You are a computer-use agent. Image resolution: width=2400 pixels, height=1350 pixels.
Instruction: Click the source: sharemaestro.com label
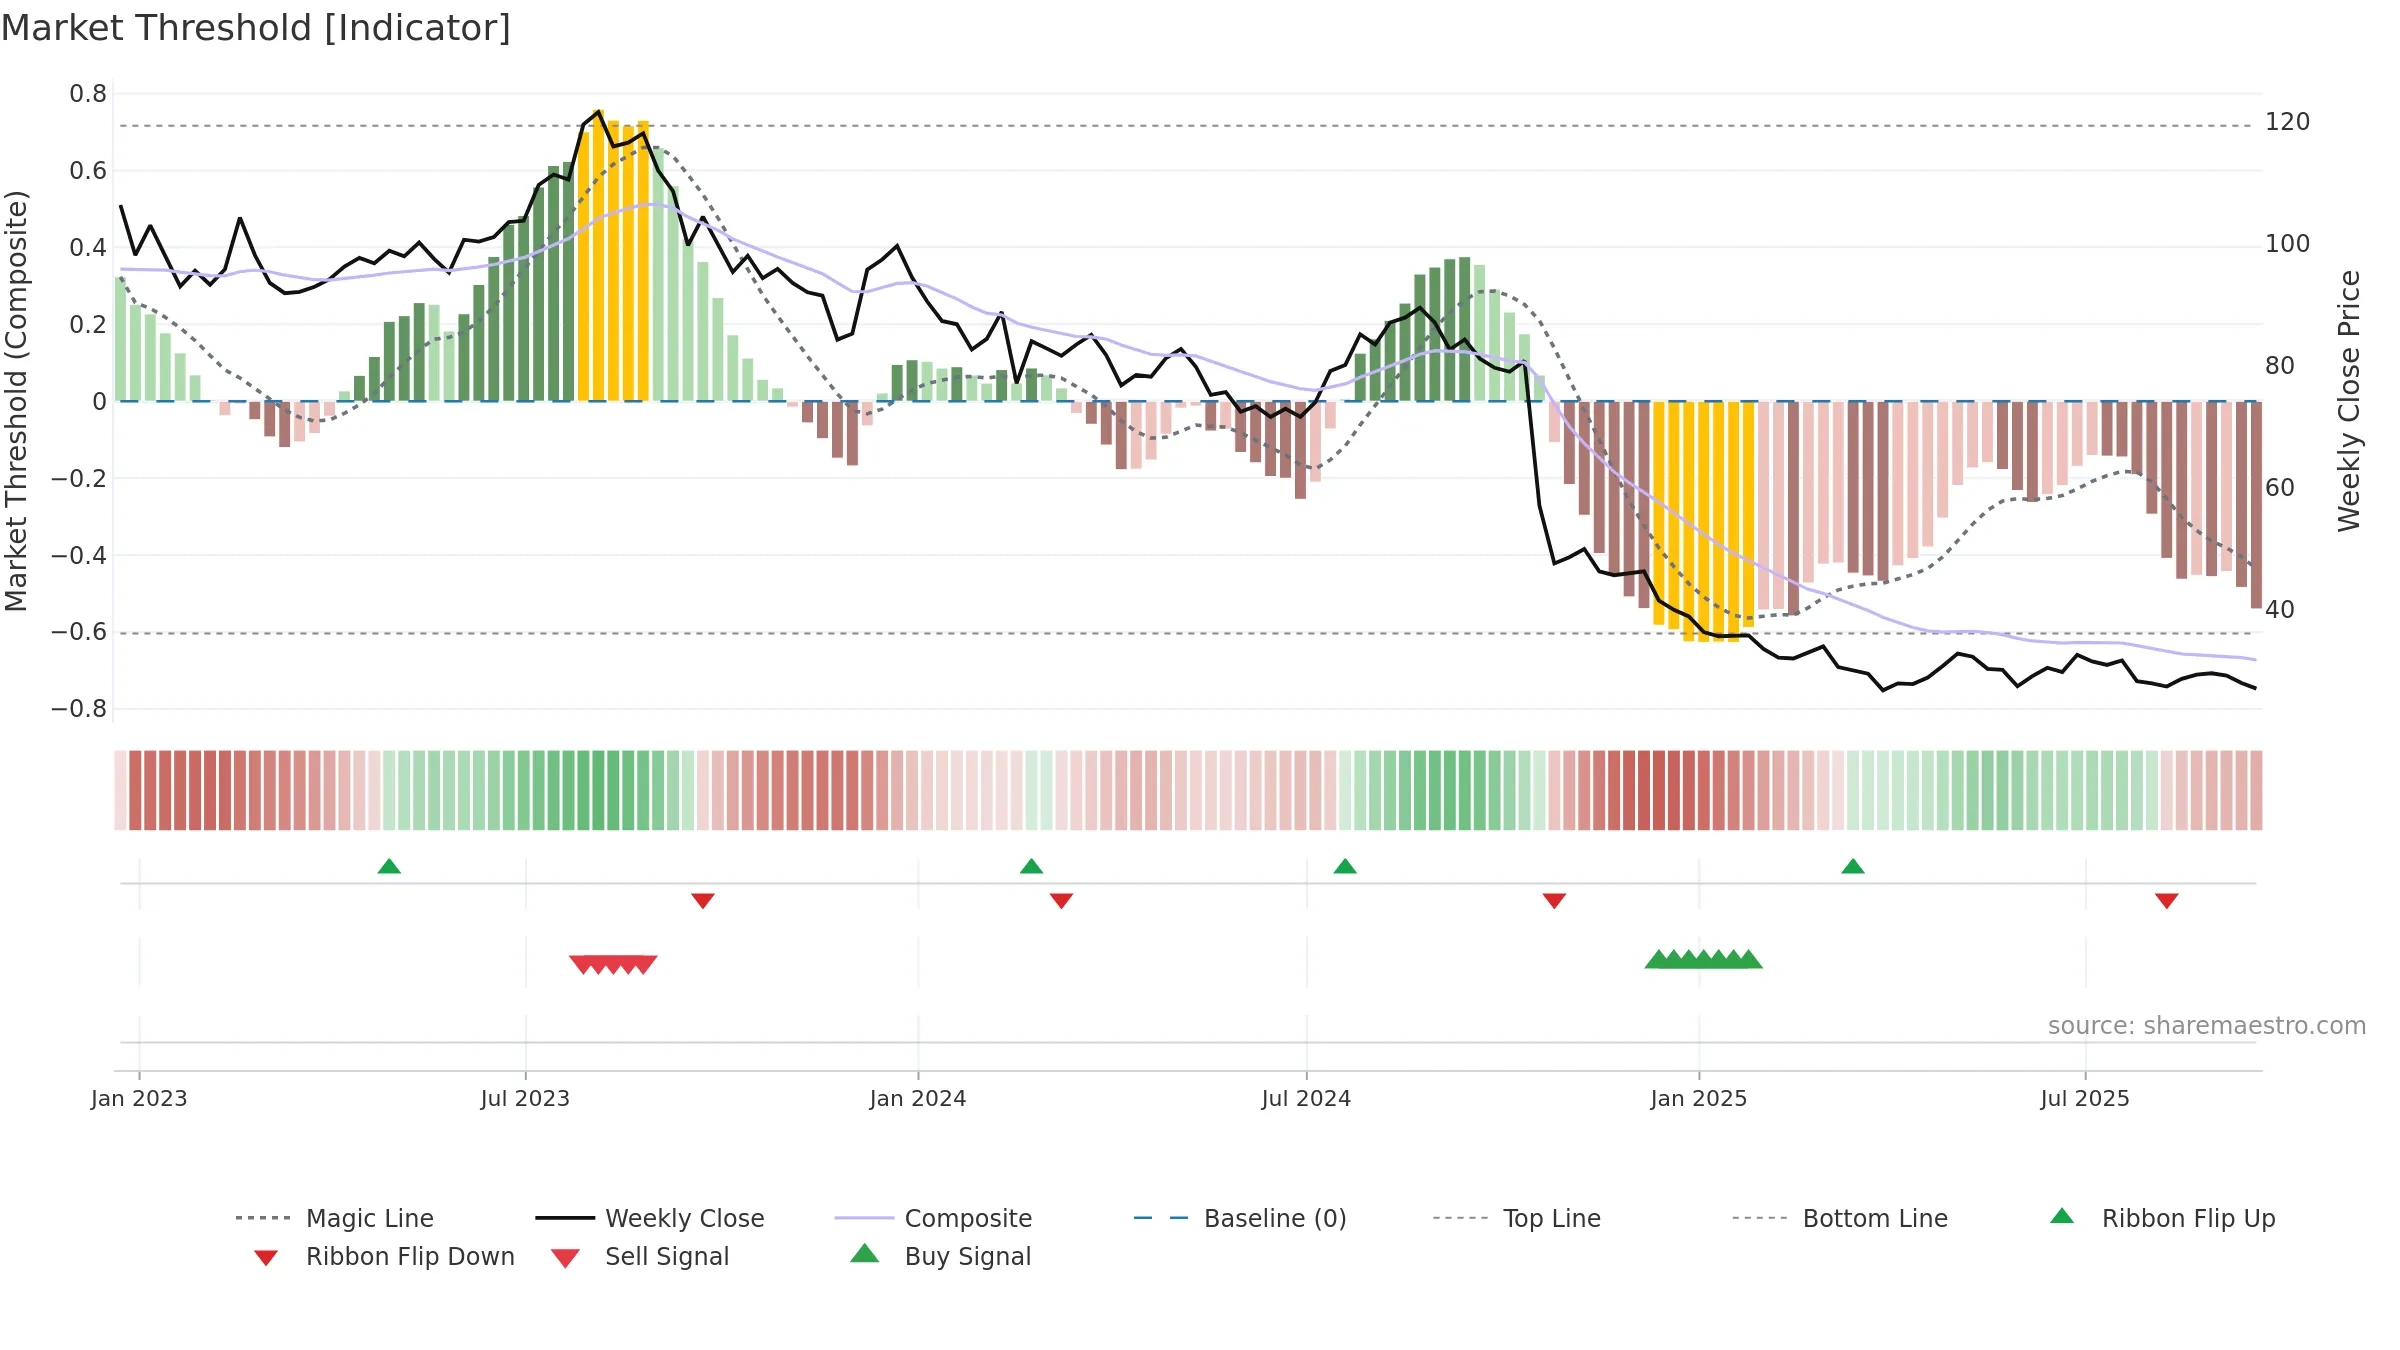2207,1026
